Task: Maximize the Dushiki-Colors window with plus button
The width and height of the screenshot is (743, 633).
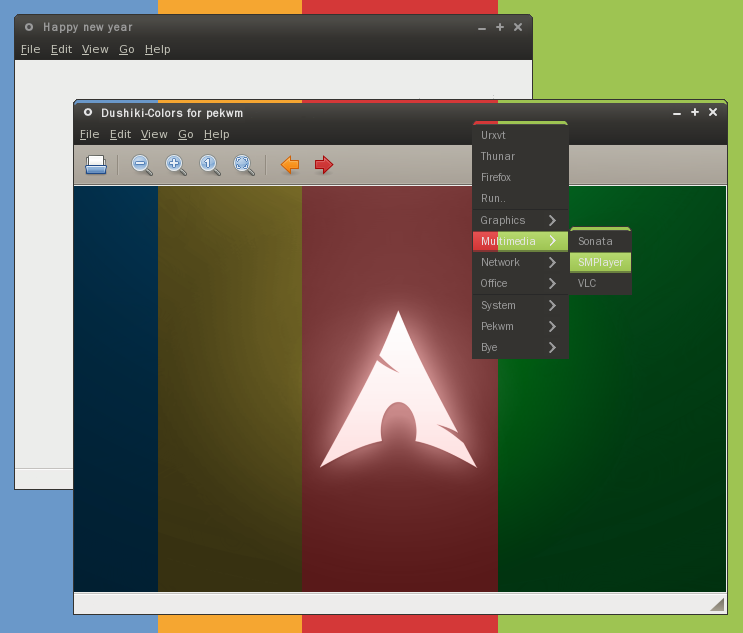Action: click(695, 112)
